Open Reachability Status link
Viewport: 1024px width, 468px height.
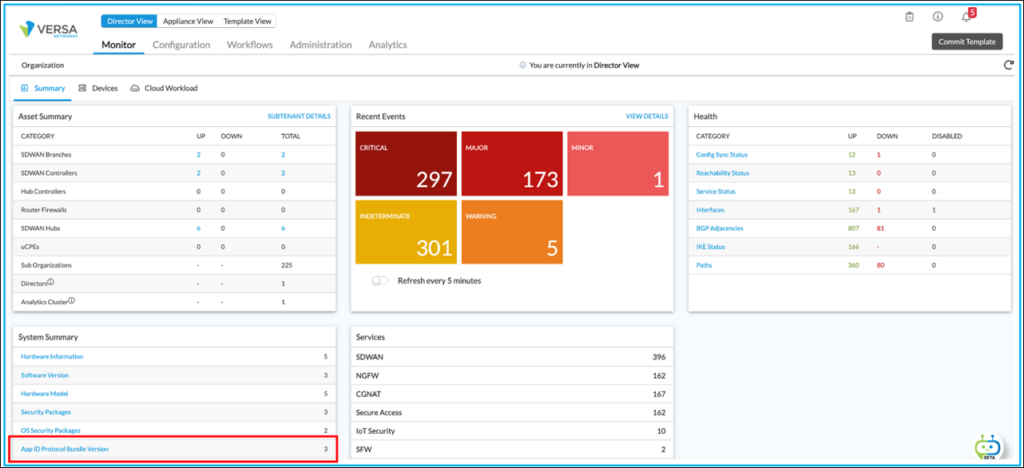click(x=722, y=173)
